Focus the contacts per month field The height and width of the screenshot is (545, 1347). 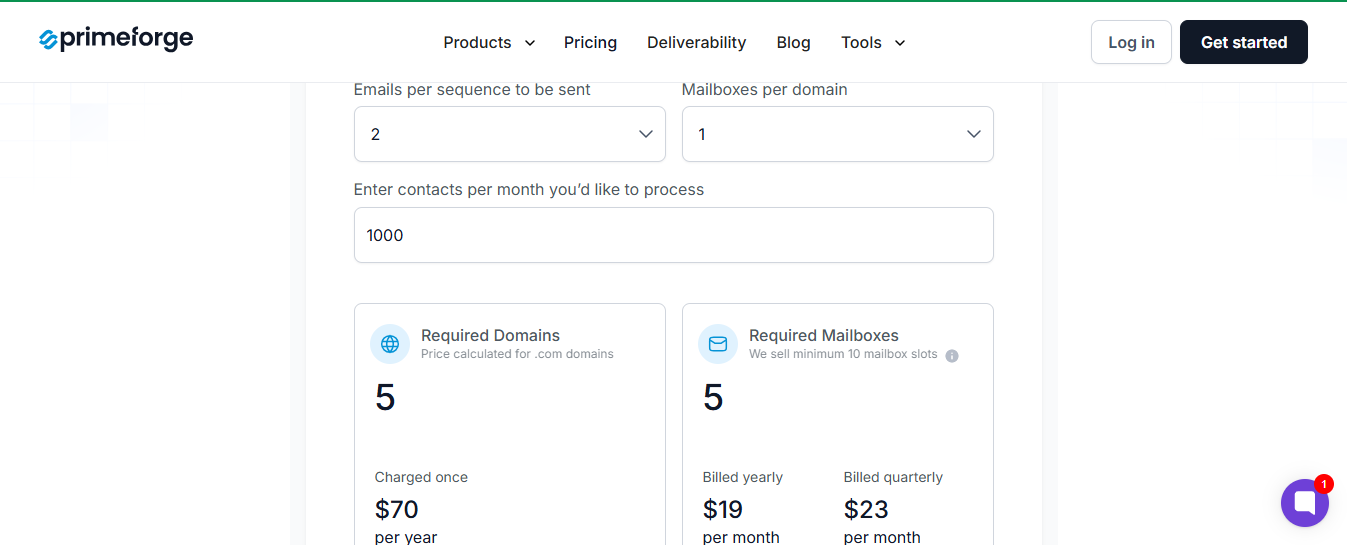[x=674, y=235]
